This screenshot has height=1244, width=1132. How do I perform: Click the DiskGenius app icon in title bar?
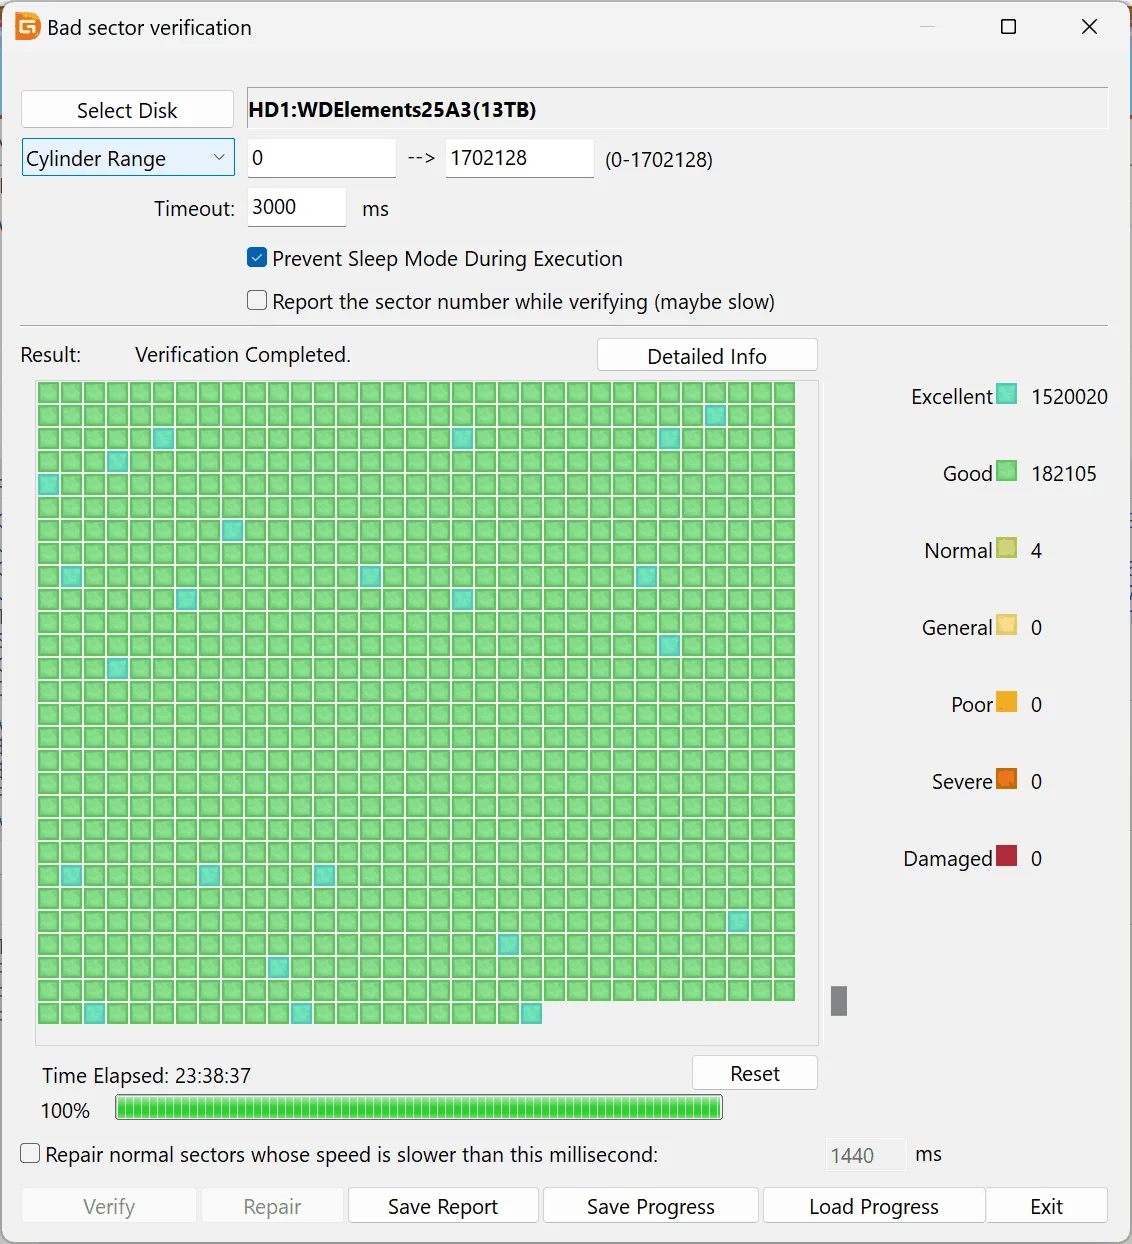click(x=27, y=27)
